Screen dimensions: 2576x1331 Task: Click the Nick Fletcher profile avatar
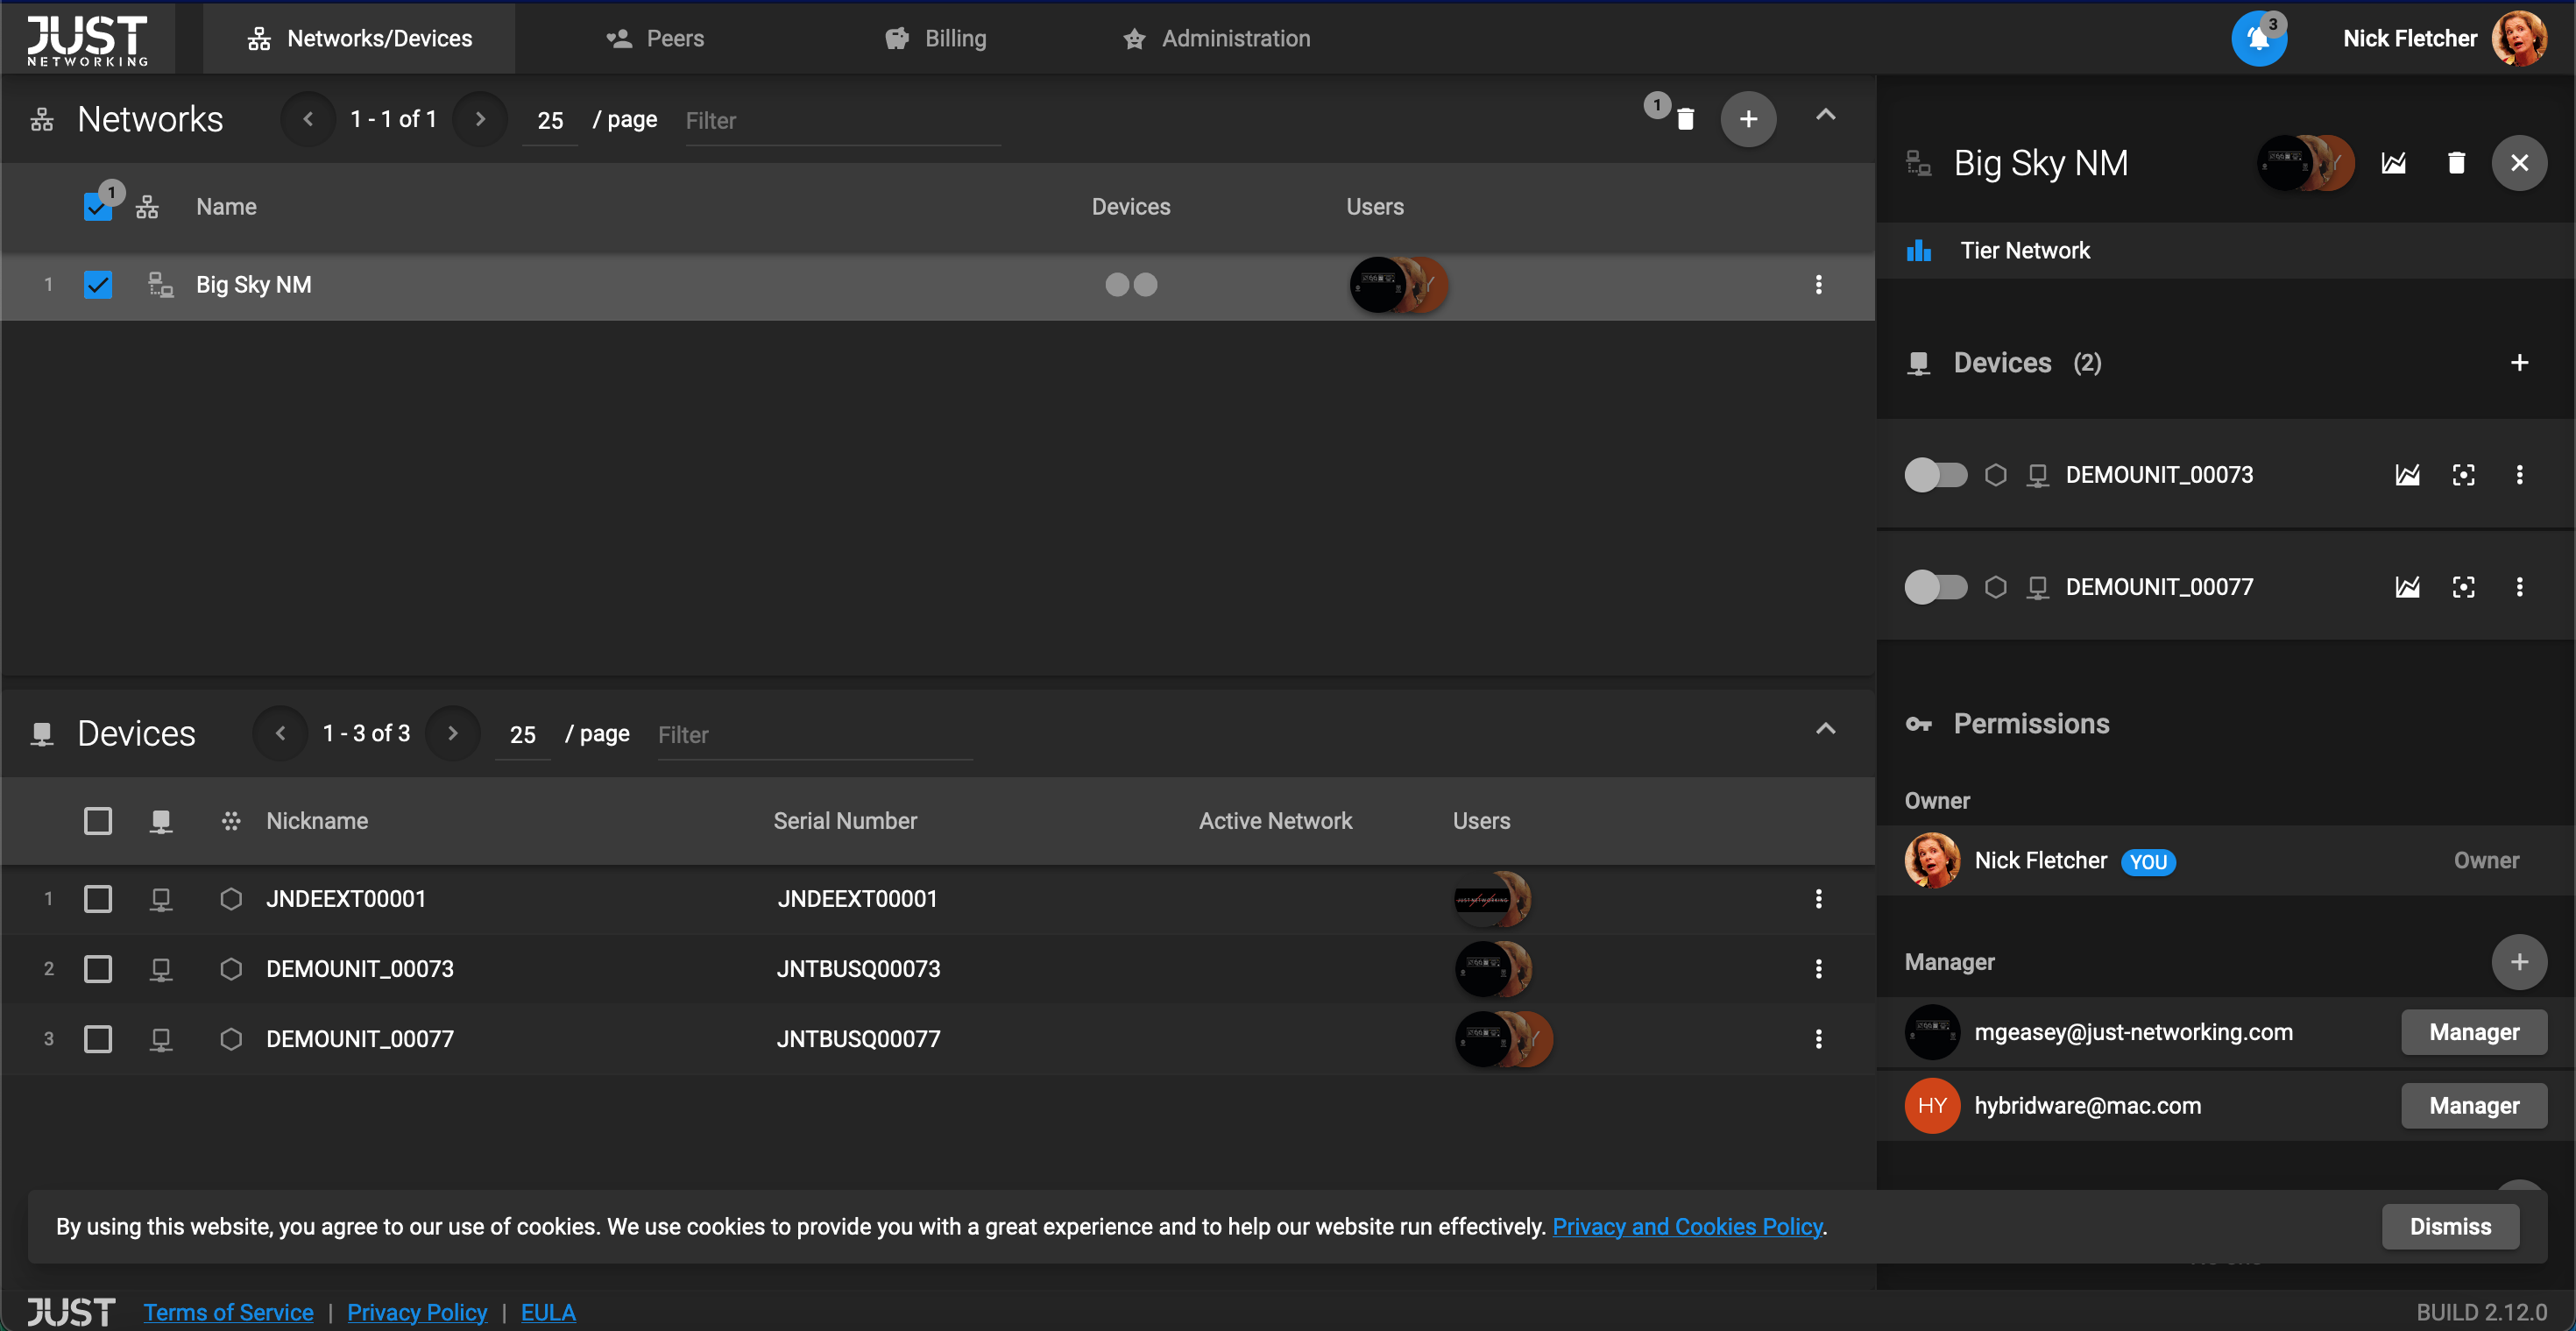tap(2519, 38)
